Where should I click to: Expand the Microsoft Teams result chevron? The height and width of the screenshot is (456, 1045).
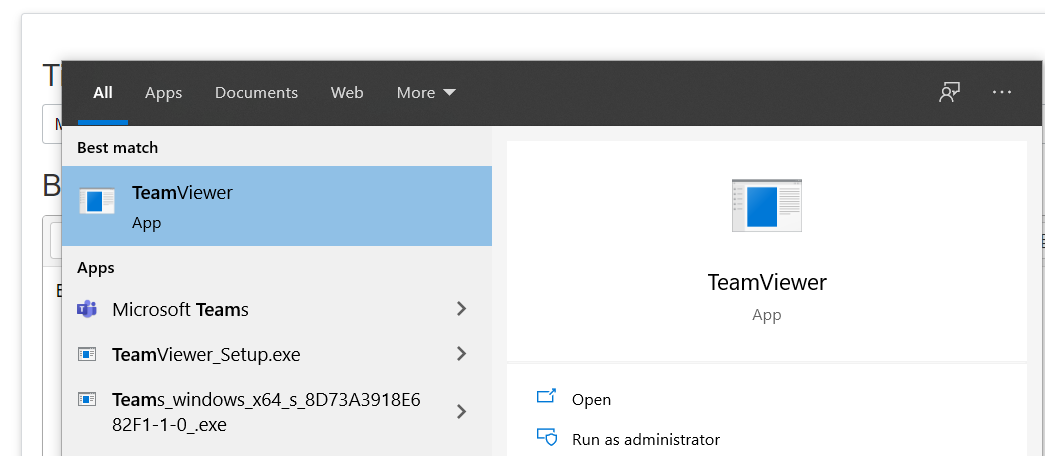[x=461, y=309]
